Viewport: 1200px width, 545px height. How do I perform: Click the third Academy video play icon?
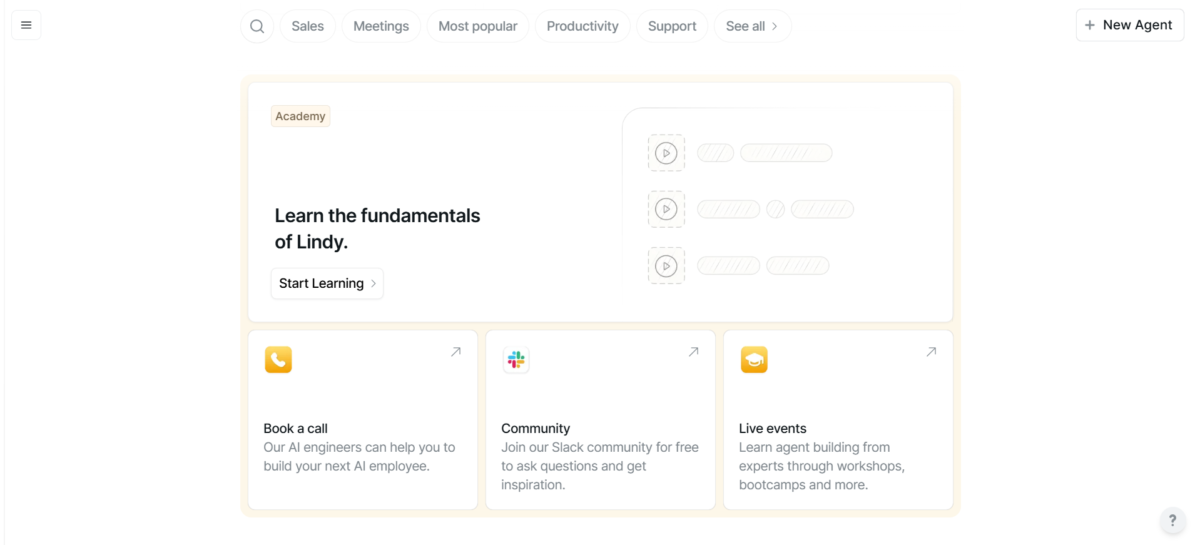pyautogui.click(x=666, y=266)
